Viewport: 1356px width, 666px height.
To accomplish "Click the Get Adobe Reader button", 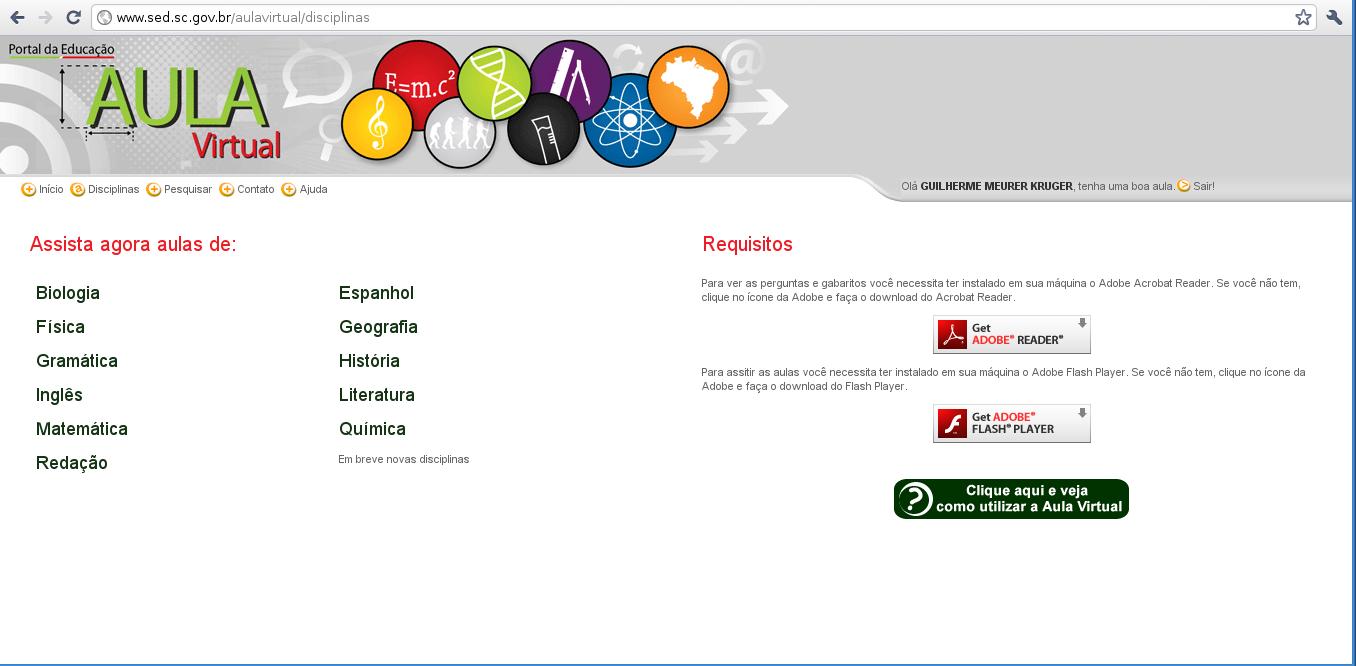I will tap(1012, 334).
